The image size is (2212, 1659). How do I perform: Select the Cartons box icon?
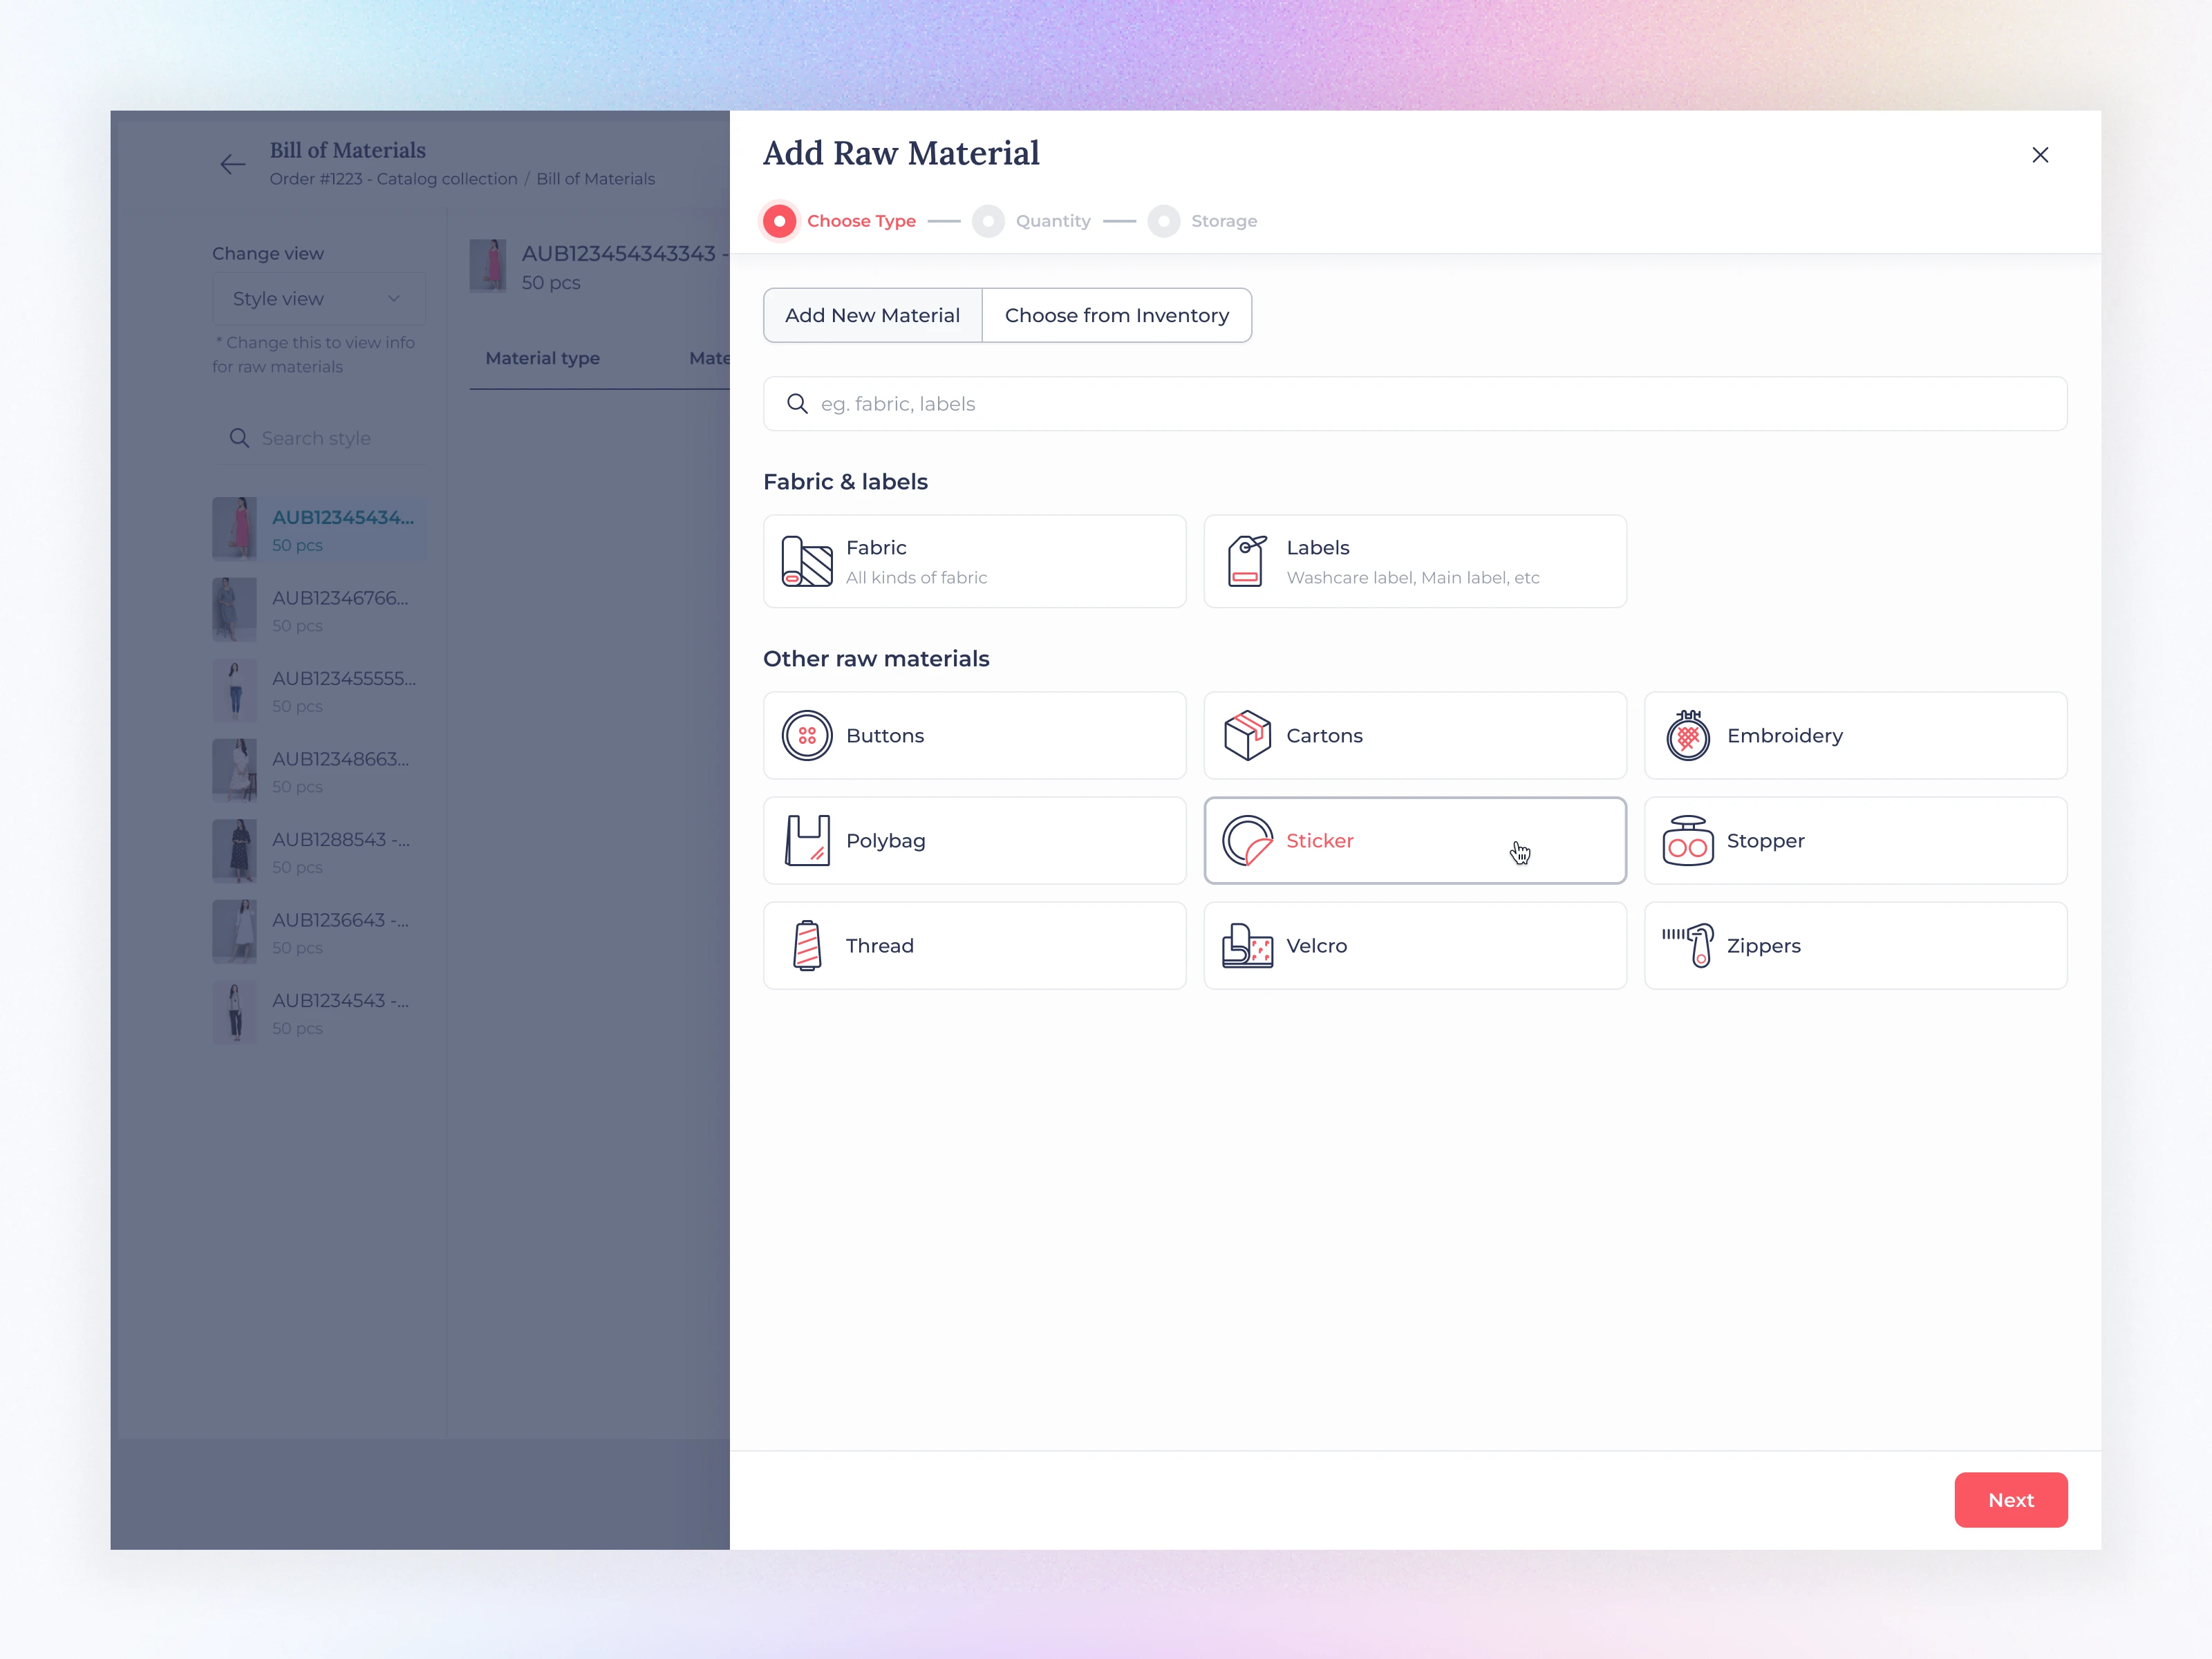1246,735
